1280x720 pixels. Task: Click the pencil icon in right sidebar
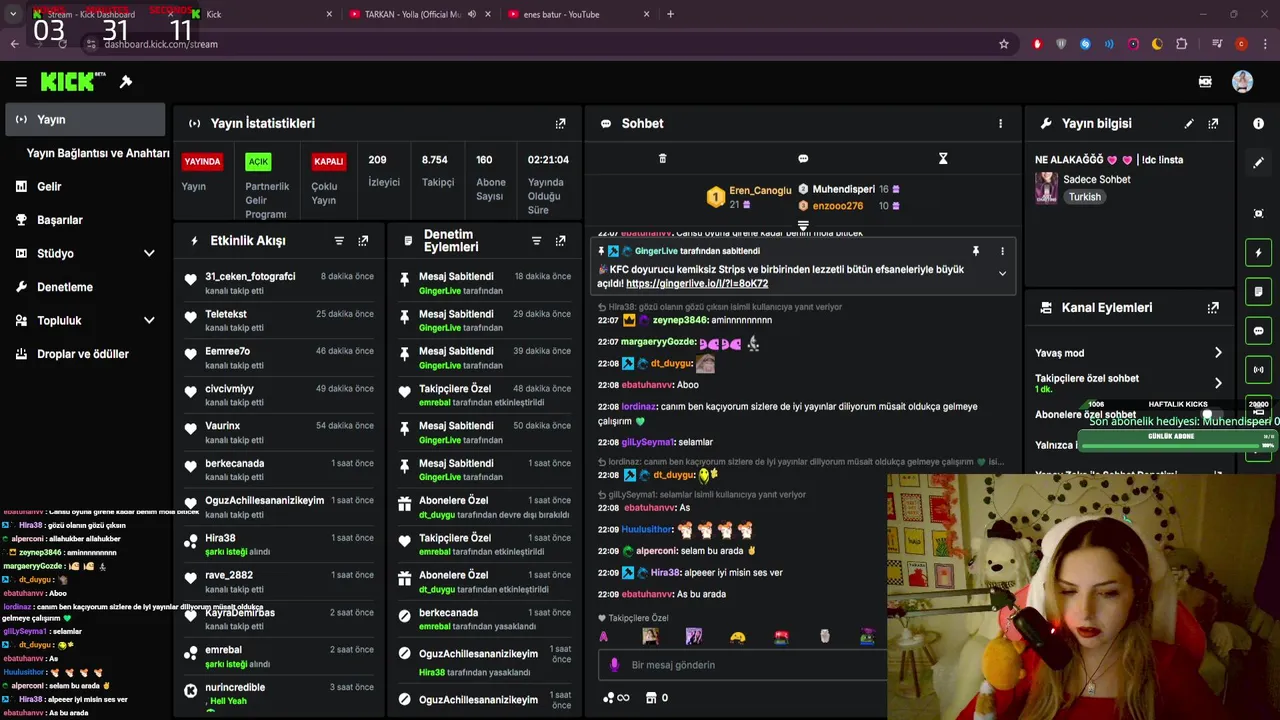pyautogui.click(x=1258, y=162)
